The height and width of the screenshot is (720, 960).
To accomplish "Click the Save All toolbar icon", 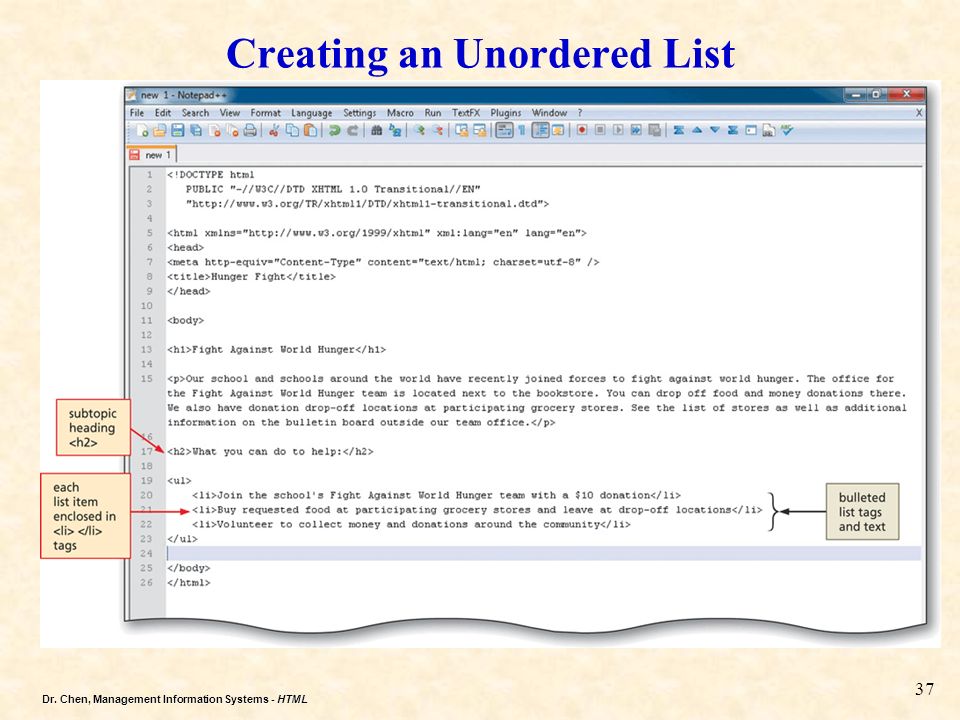I will 196,130.
